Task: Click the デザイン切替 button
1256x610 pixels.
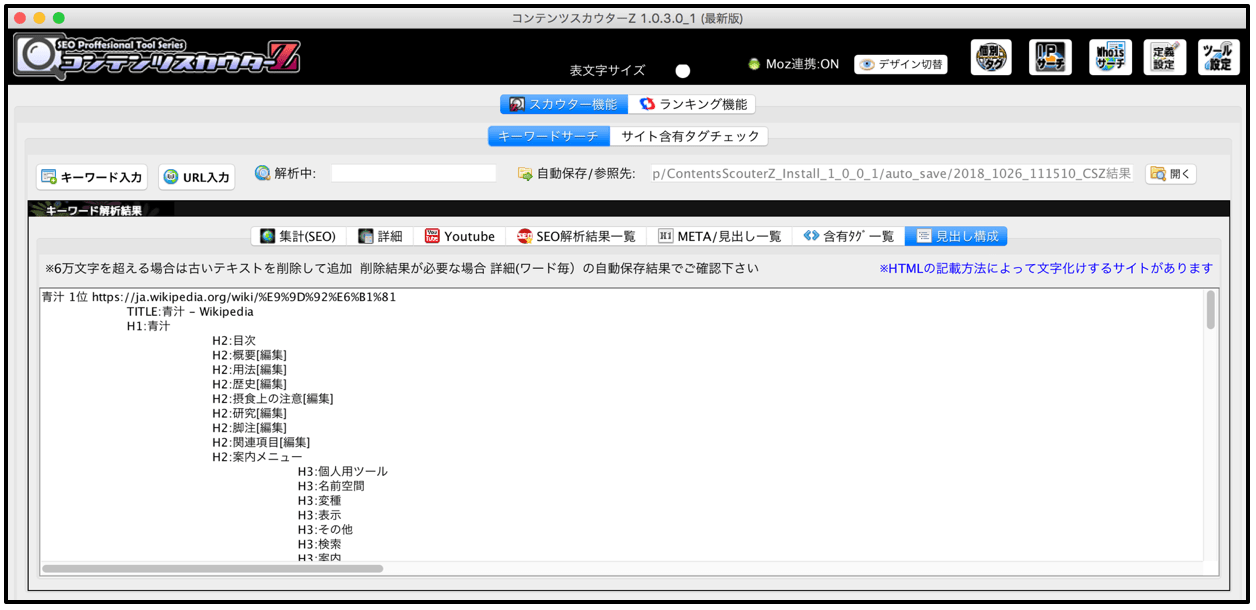Action: [901, 64]
